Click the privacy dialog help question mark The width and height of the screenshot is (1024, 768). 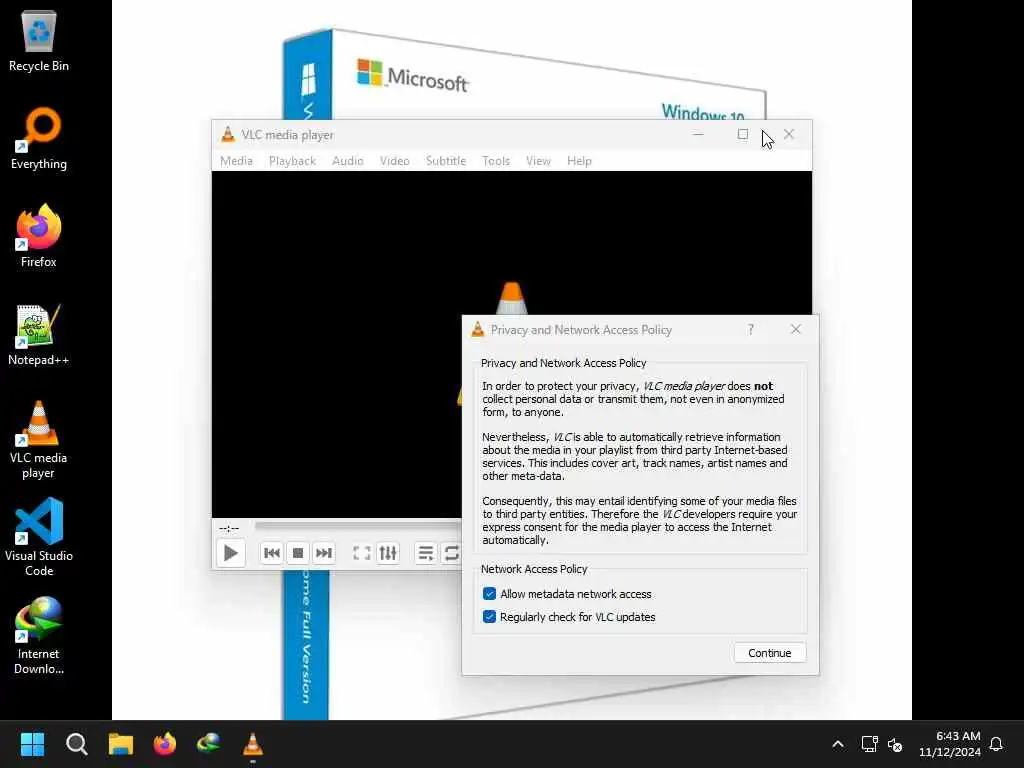coord(751,329)
